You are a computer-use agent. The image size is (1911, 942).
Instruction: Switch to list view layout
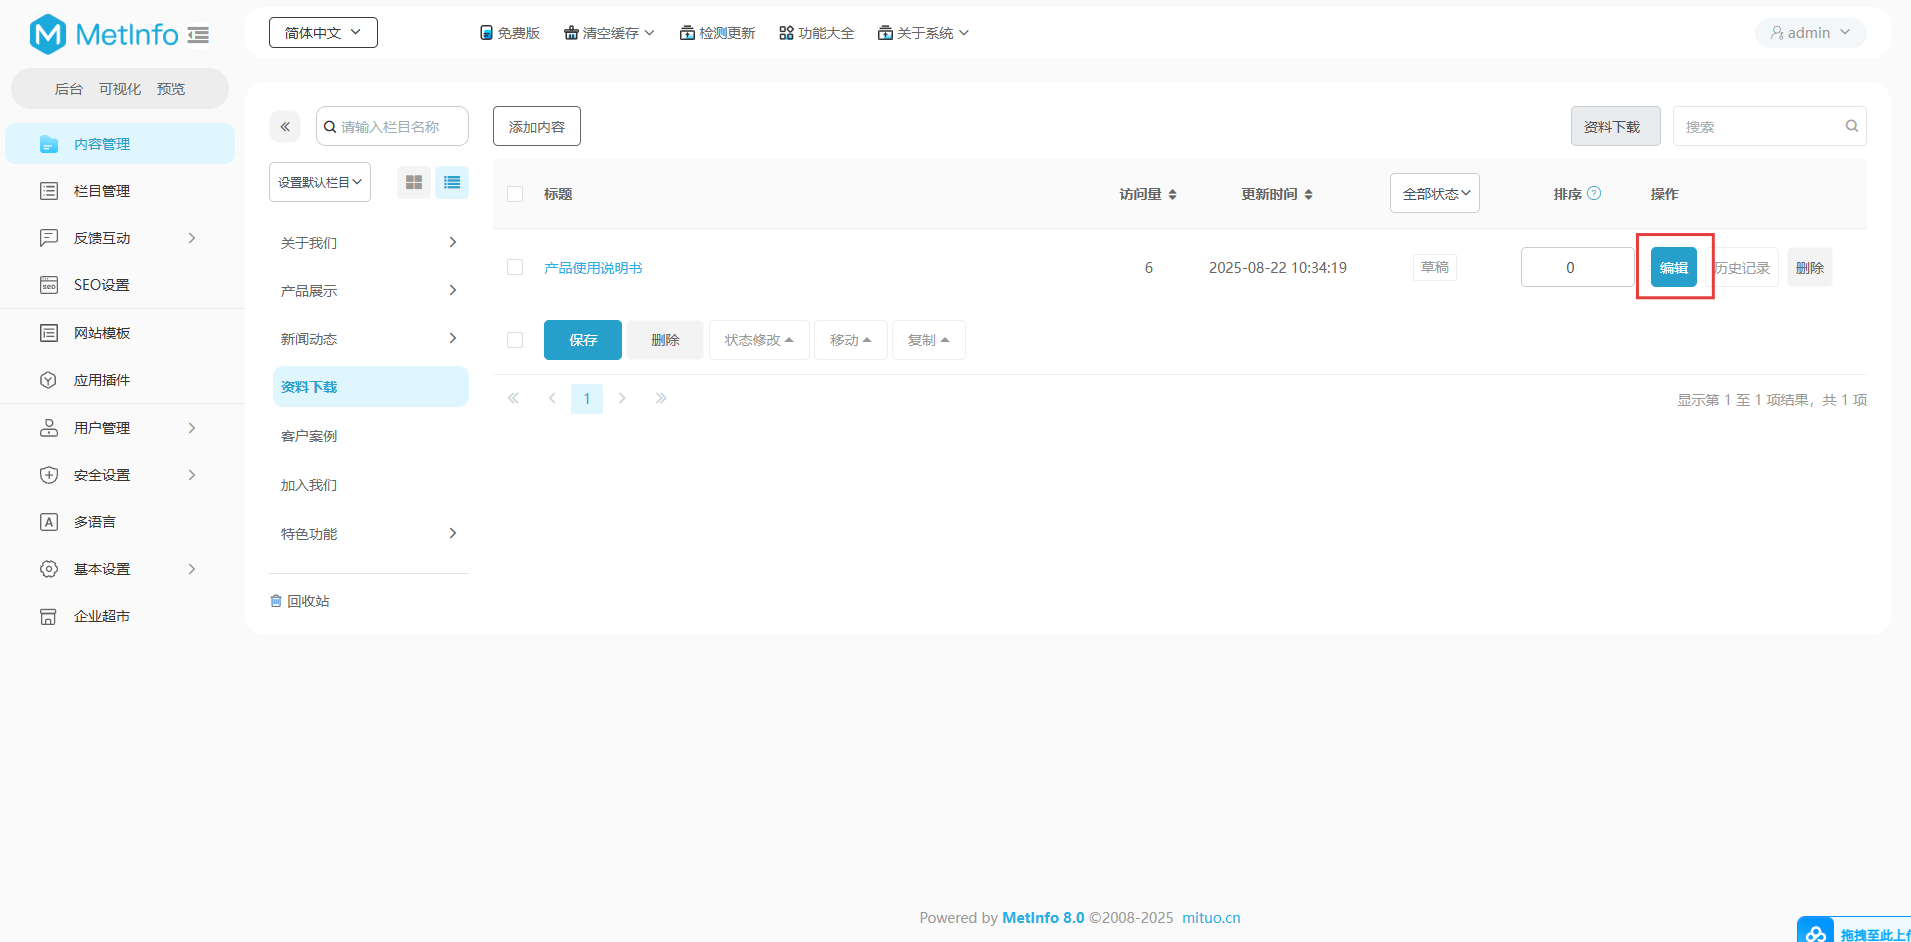[452, 182]
